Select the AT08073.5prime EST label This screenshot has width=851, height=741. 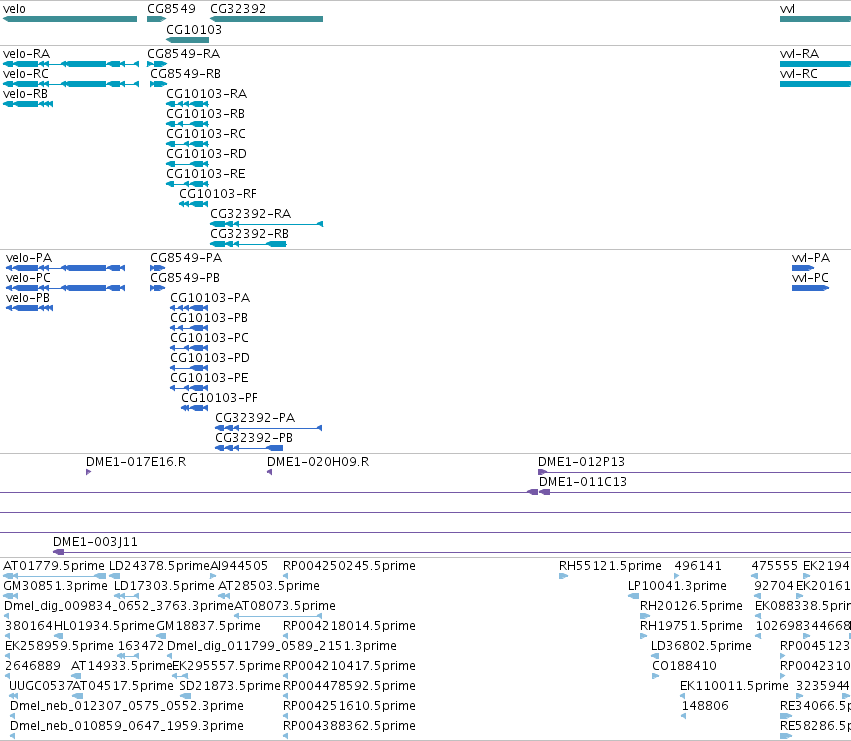coord(285,606)
